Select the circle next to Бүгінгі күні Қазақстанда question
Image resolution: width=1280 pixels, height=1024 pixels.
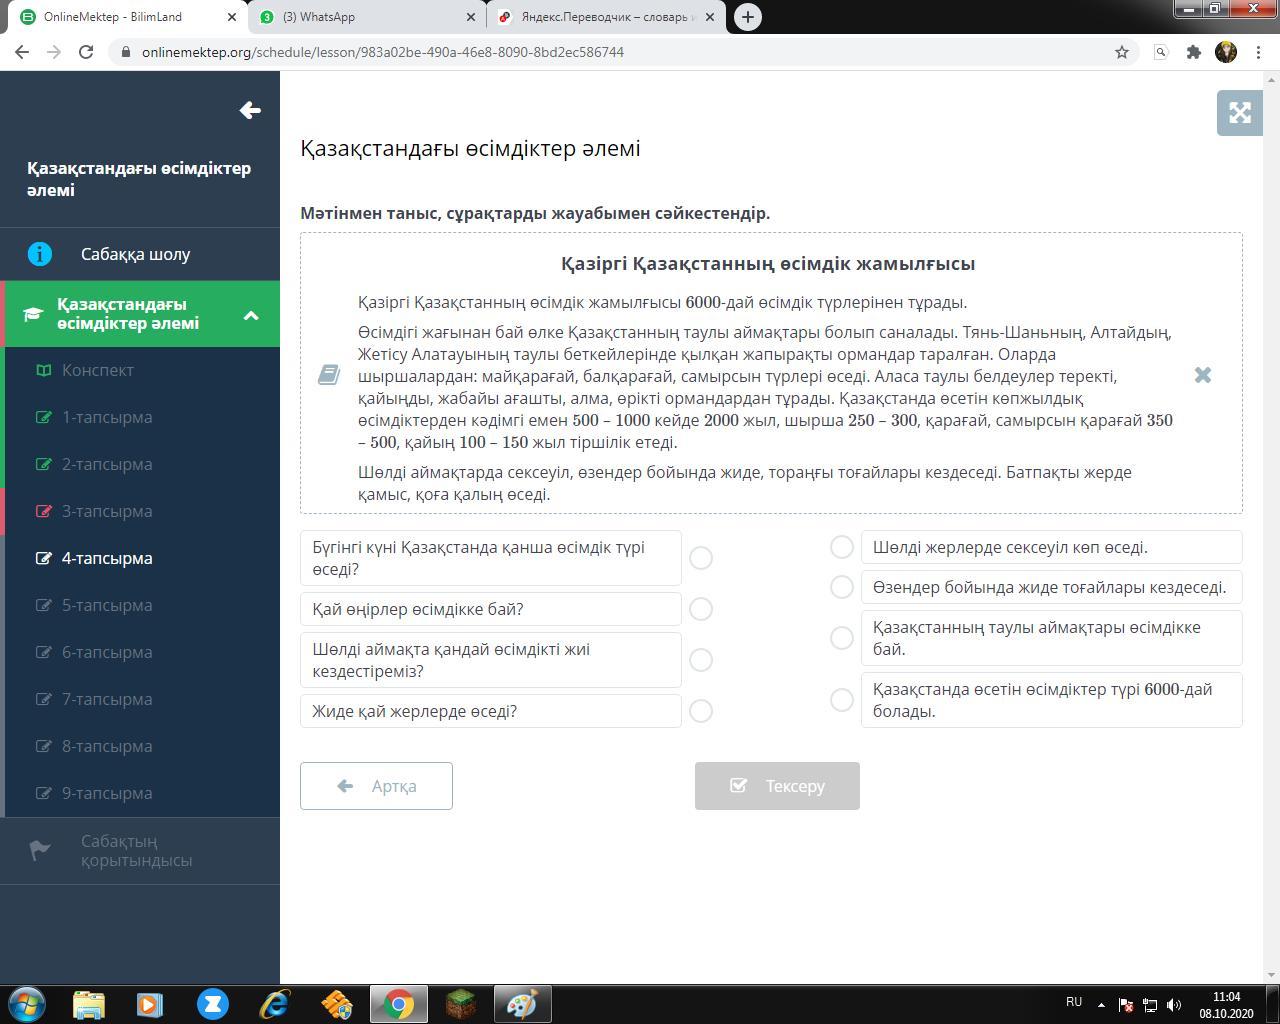click(x=701, y=558)
